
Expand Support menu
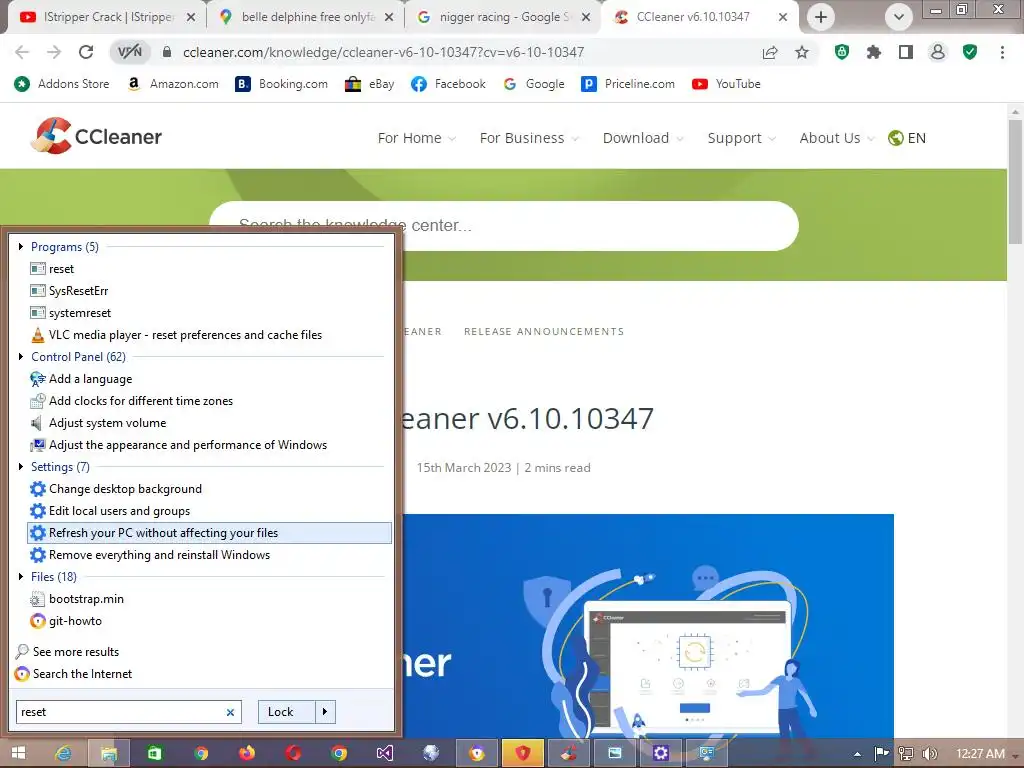[742, 138]
